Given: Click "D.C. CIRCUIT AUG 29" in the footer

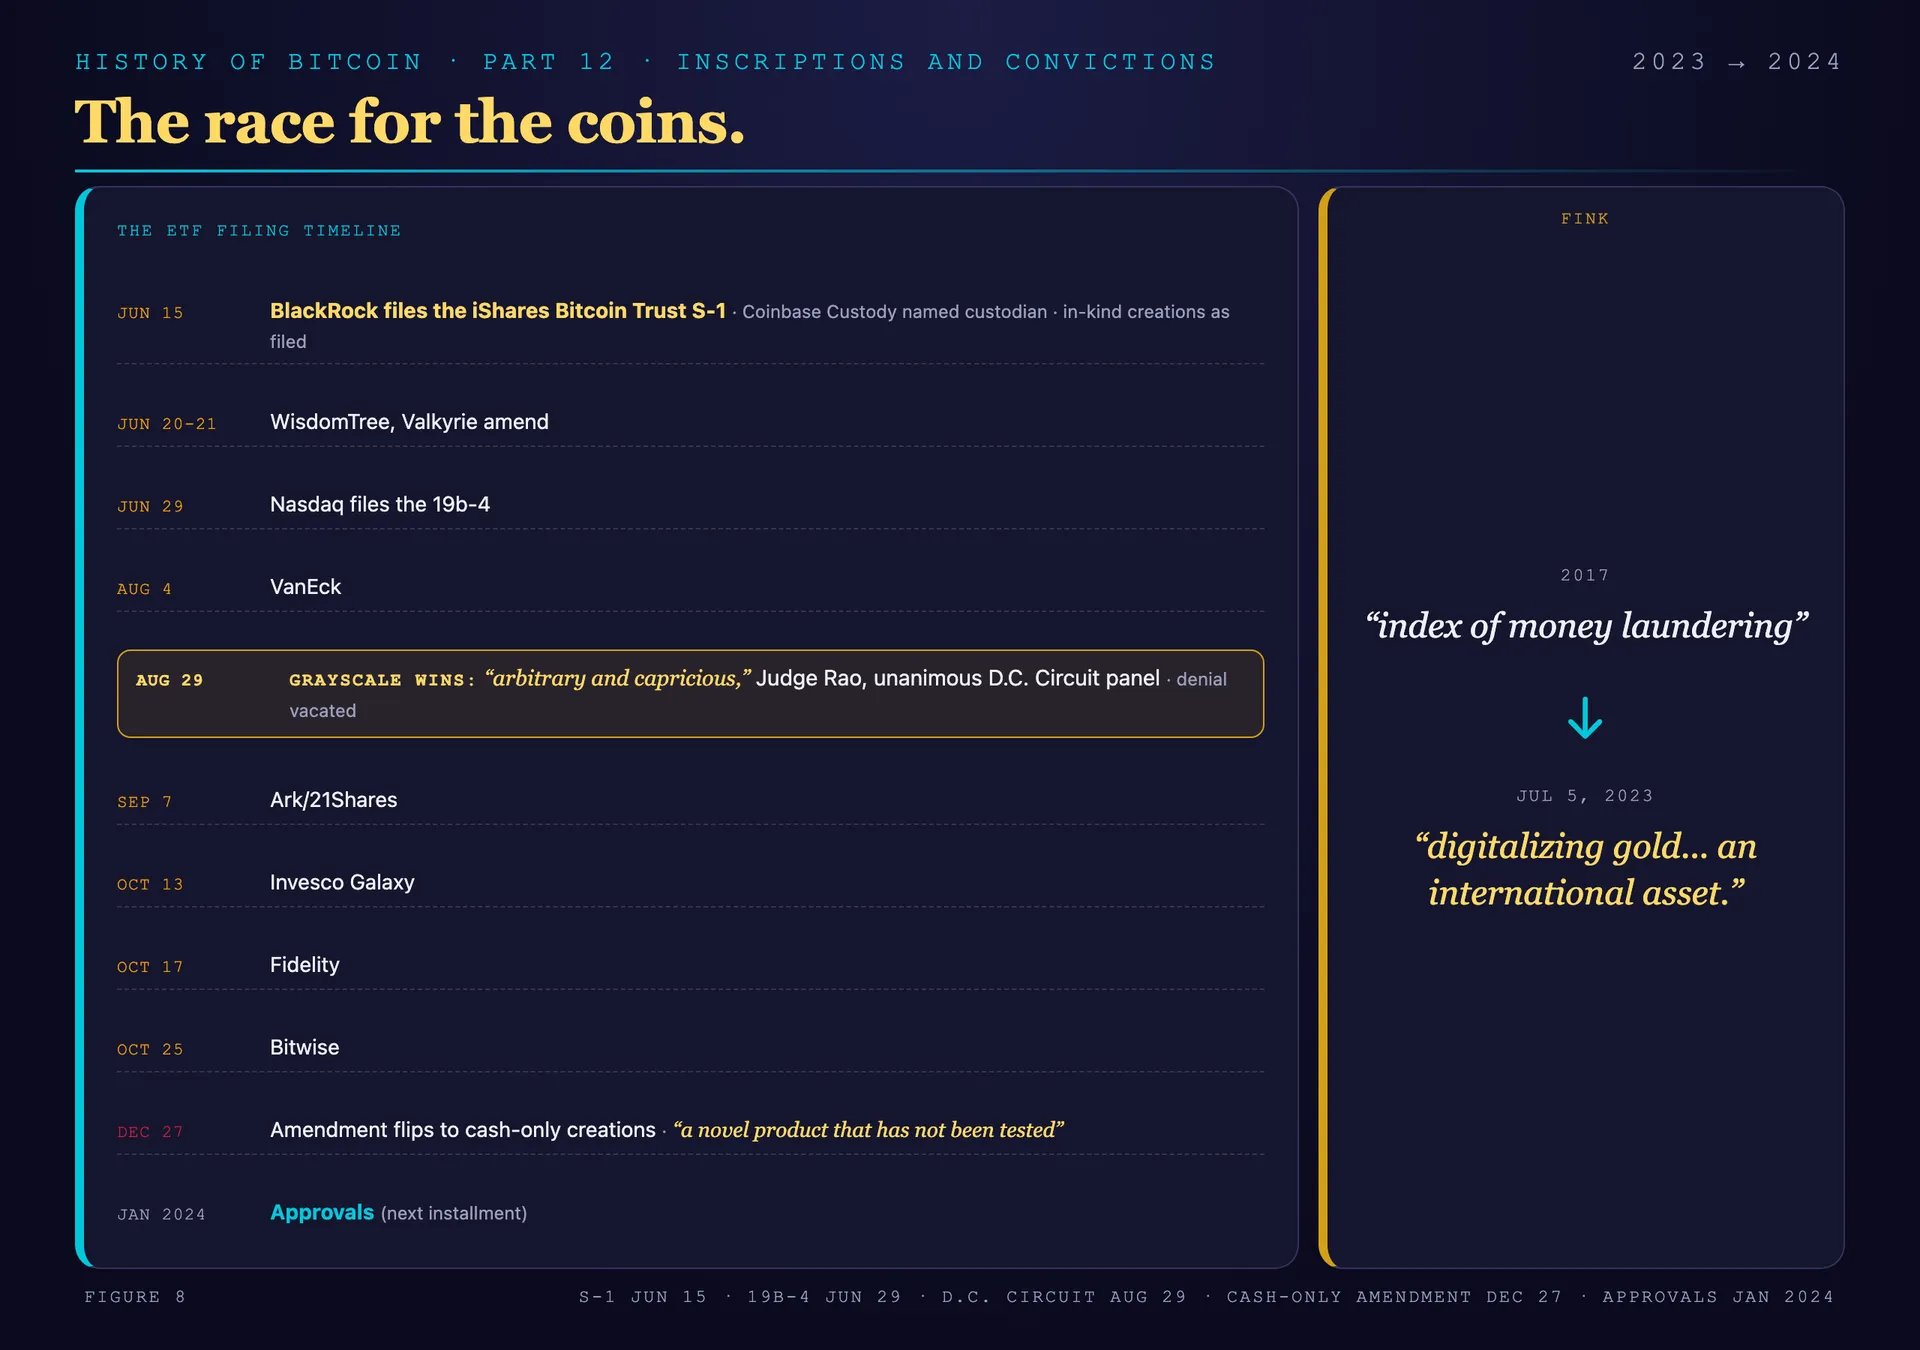Looking at the screenshot, I should click(1064, 1297).
